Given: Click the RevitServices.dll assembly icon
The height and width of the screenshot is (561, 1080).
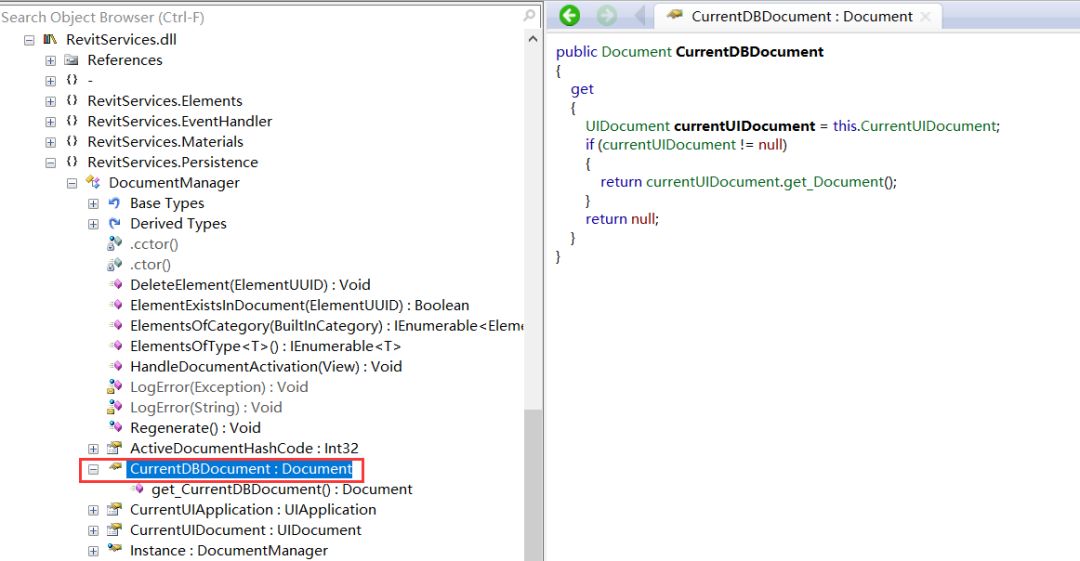Looking at the screenshot, I should [x=50, y=40].
